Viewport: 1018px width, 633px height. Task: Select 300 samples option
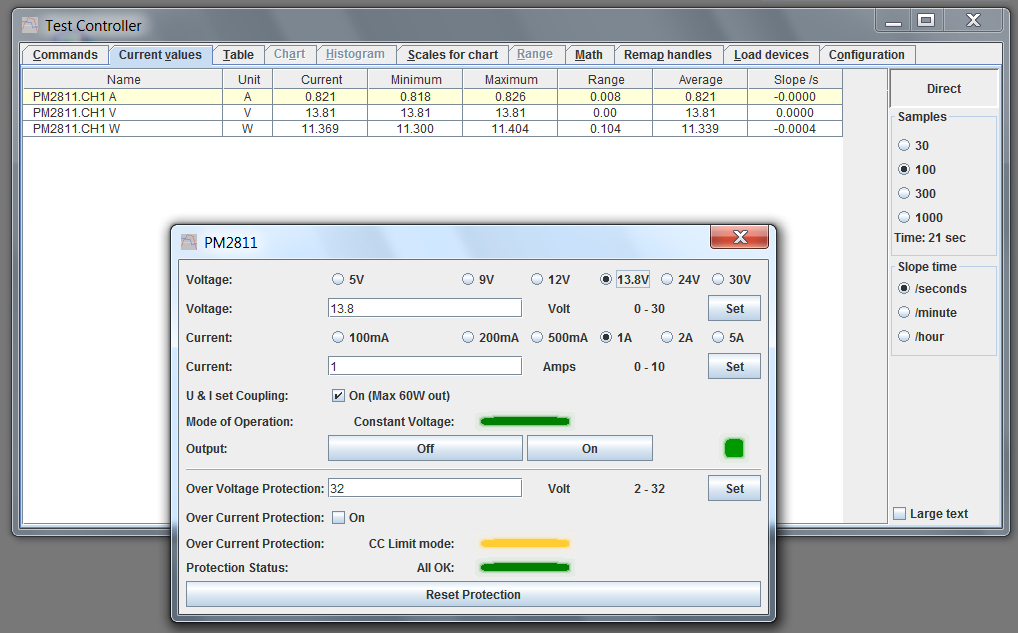904,194
